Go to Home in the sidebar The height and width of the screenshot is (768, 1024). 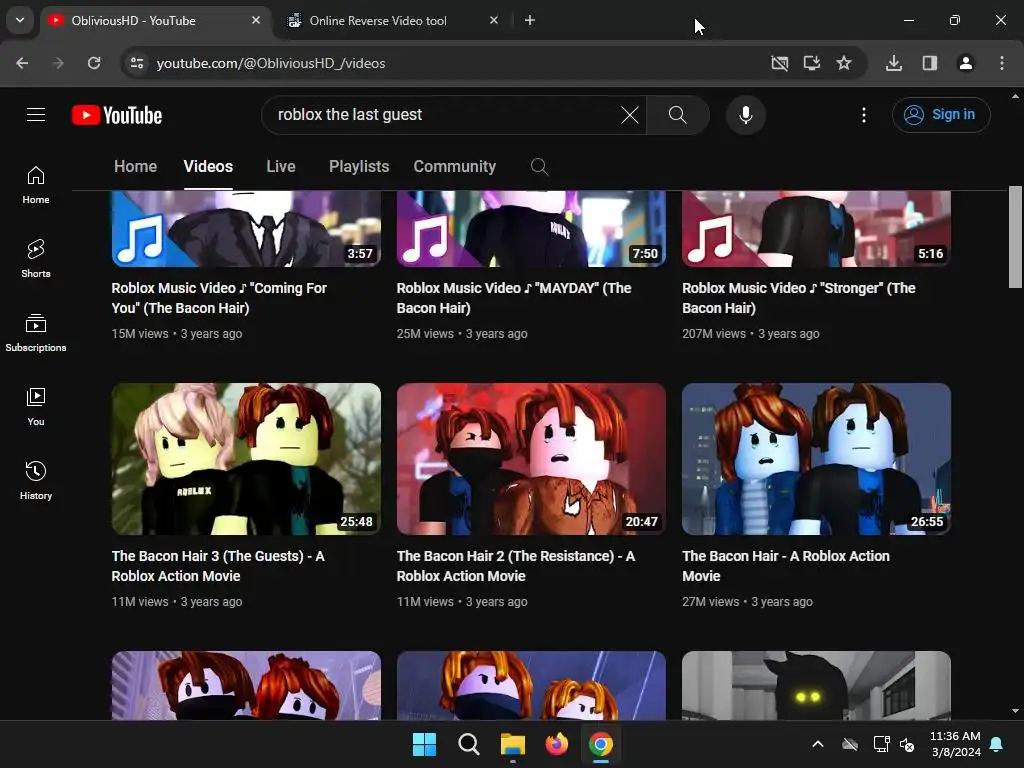(36, 185)
